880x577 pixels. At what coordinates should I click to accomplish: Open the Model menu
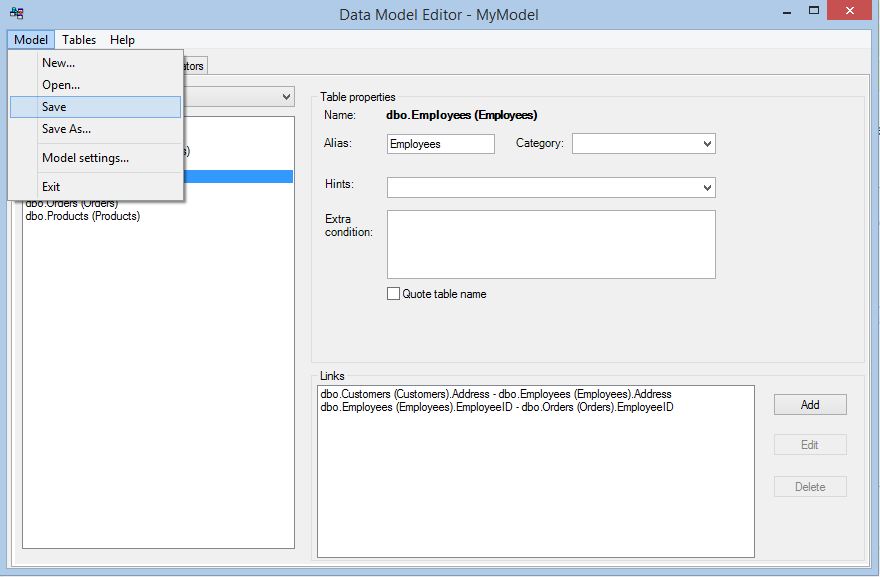pyautogui.click(x=29, y=40)
